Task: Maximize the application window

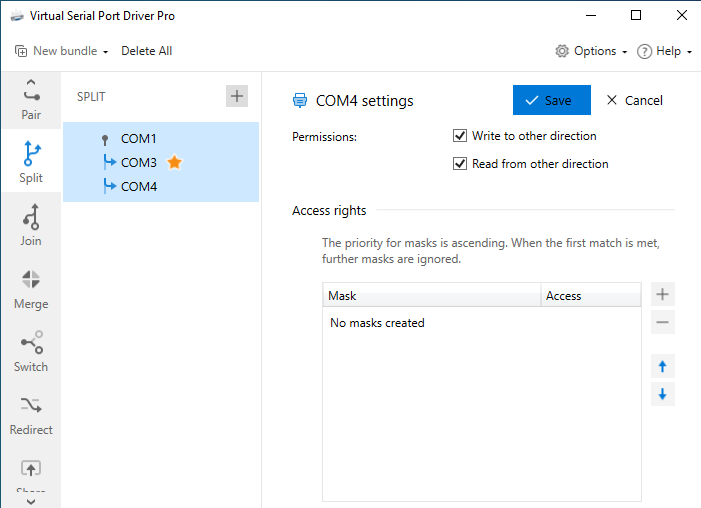Action: click(x=636, y=15)
